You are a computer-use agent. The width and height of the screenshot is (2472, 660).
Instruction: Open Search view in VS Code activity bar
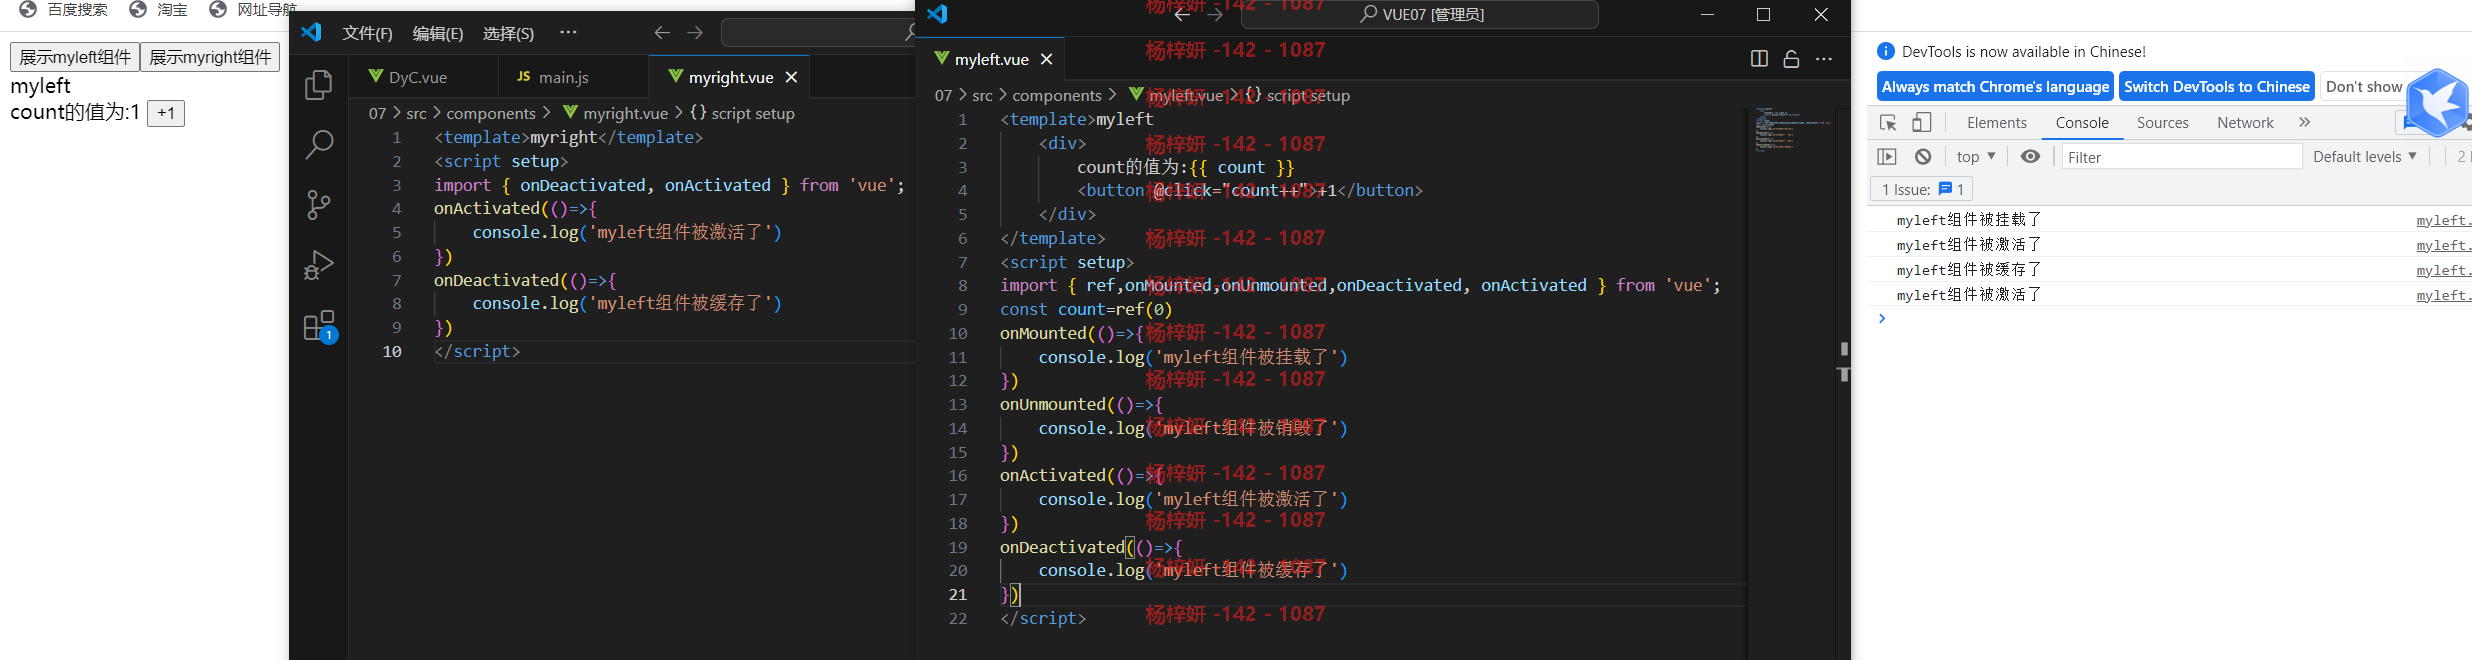click(319, 145)
